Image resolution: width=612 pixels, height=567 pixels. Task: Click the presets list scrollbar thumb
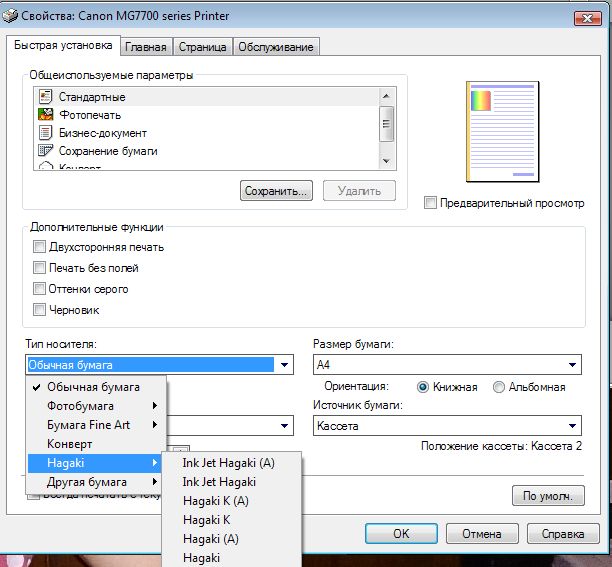386,124
